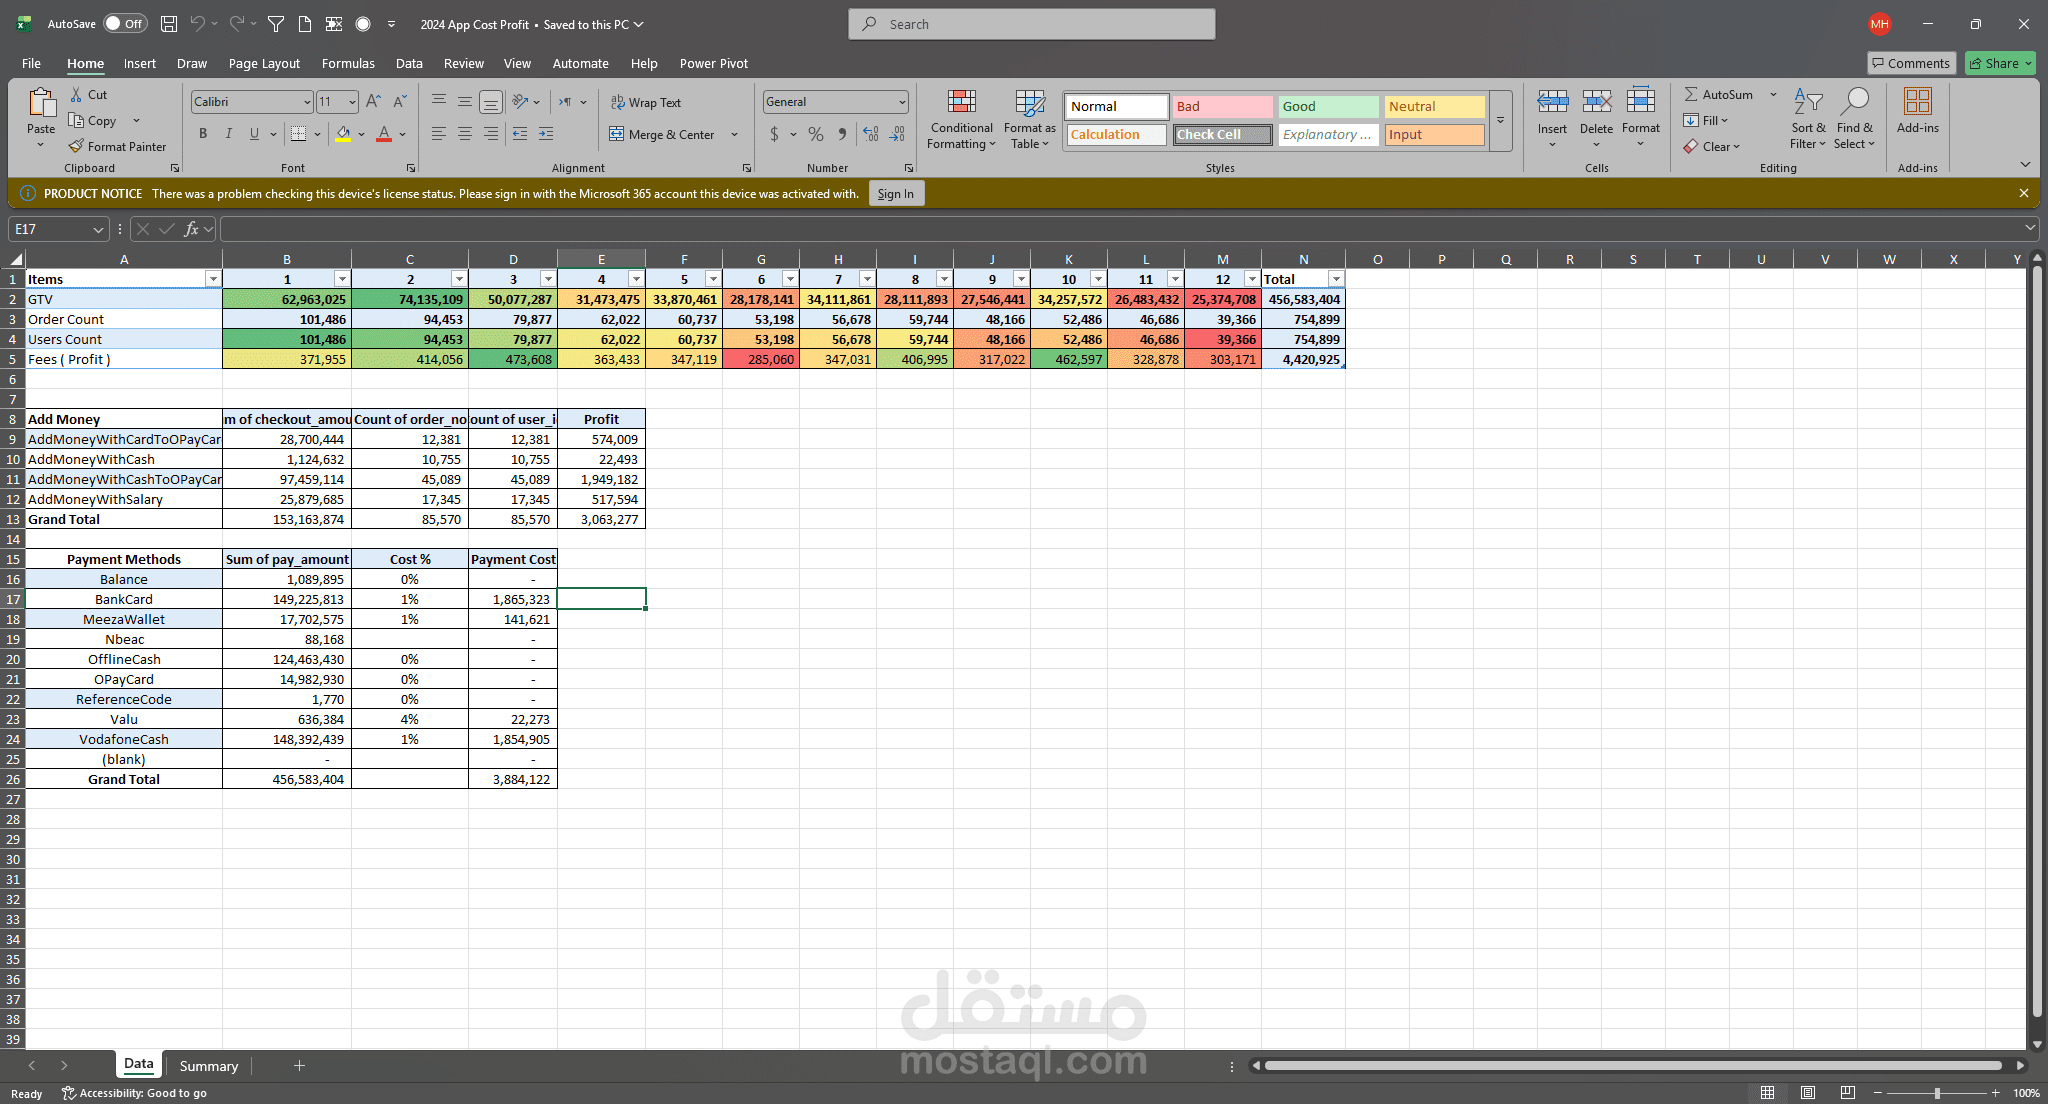Click the Borders icon
Image resolution: width=2048 pixels, height=1104 pixels.
pos(298,133)
